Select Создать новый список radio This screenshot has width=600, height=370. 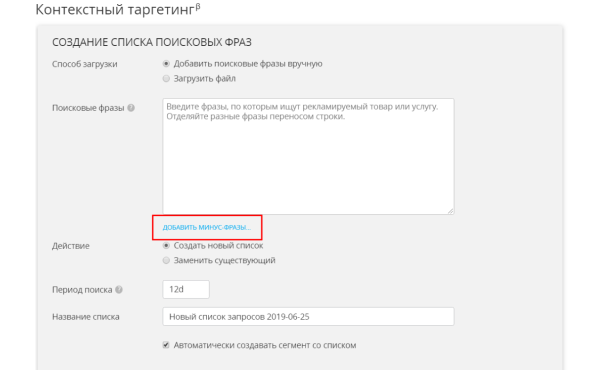pos(166,245)
